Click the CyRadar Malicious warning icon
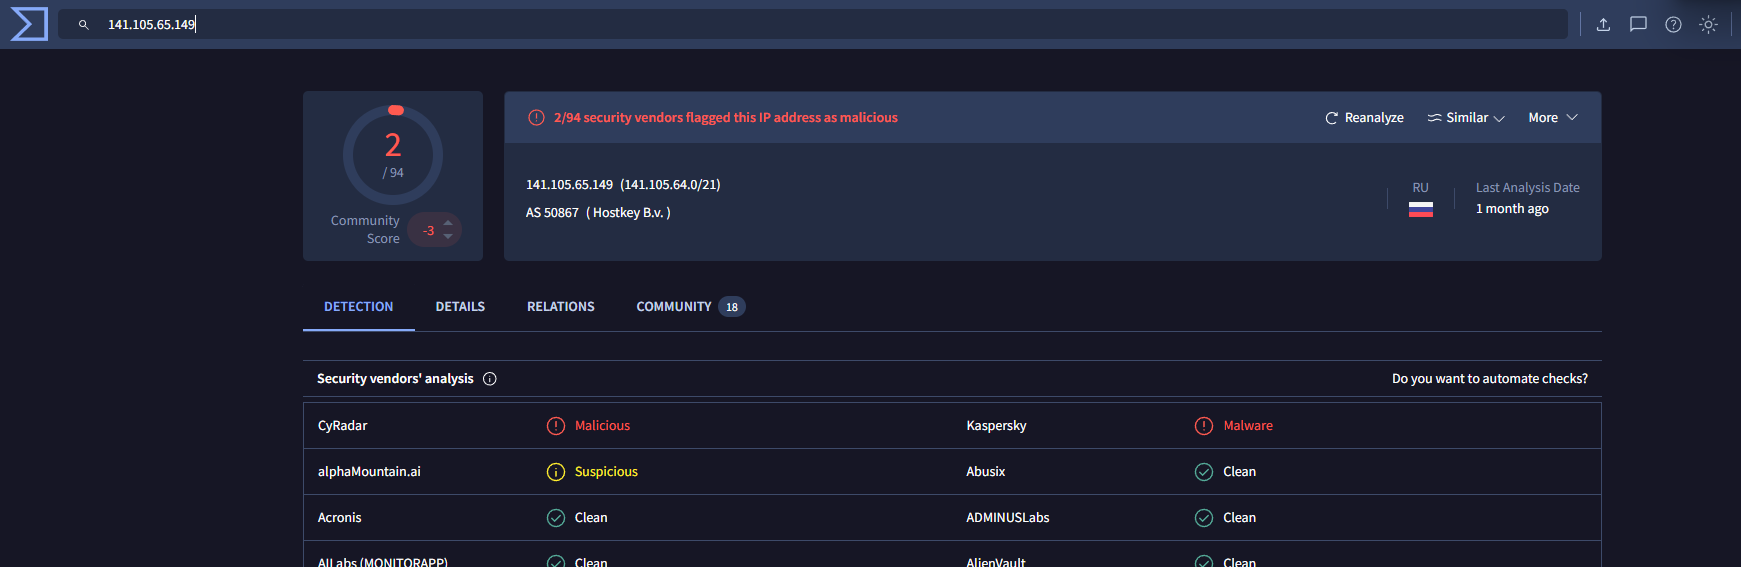1741x567 pixels. 556,426
